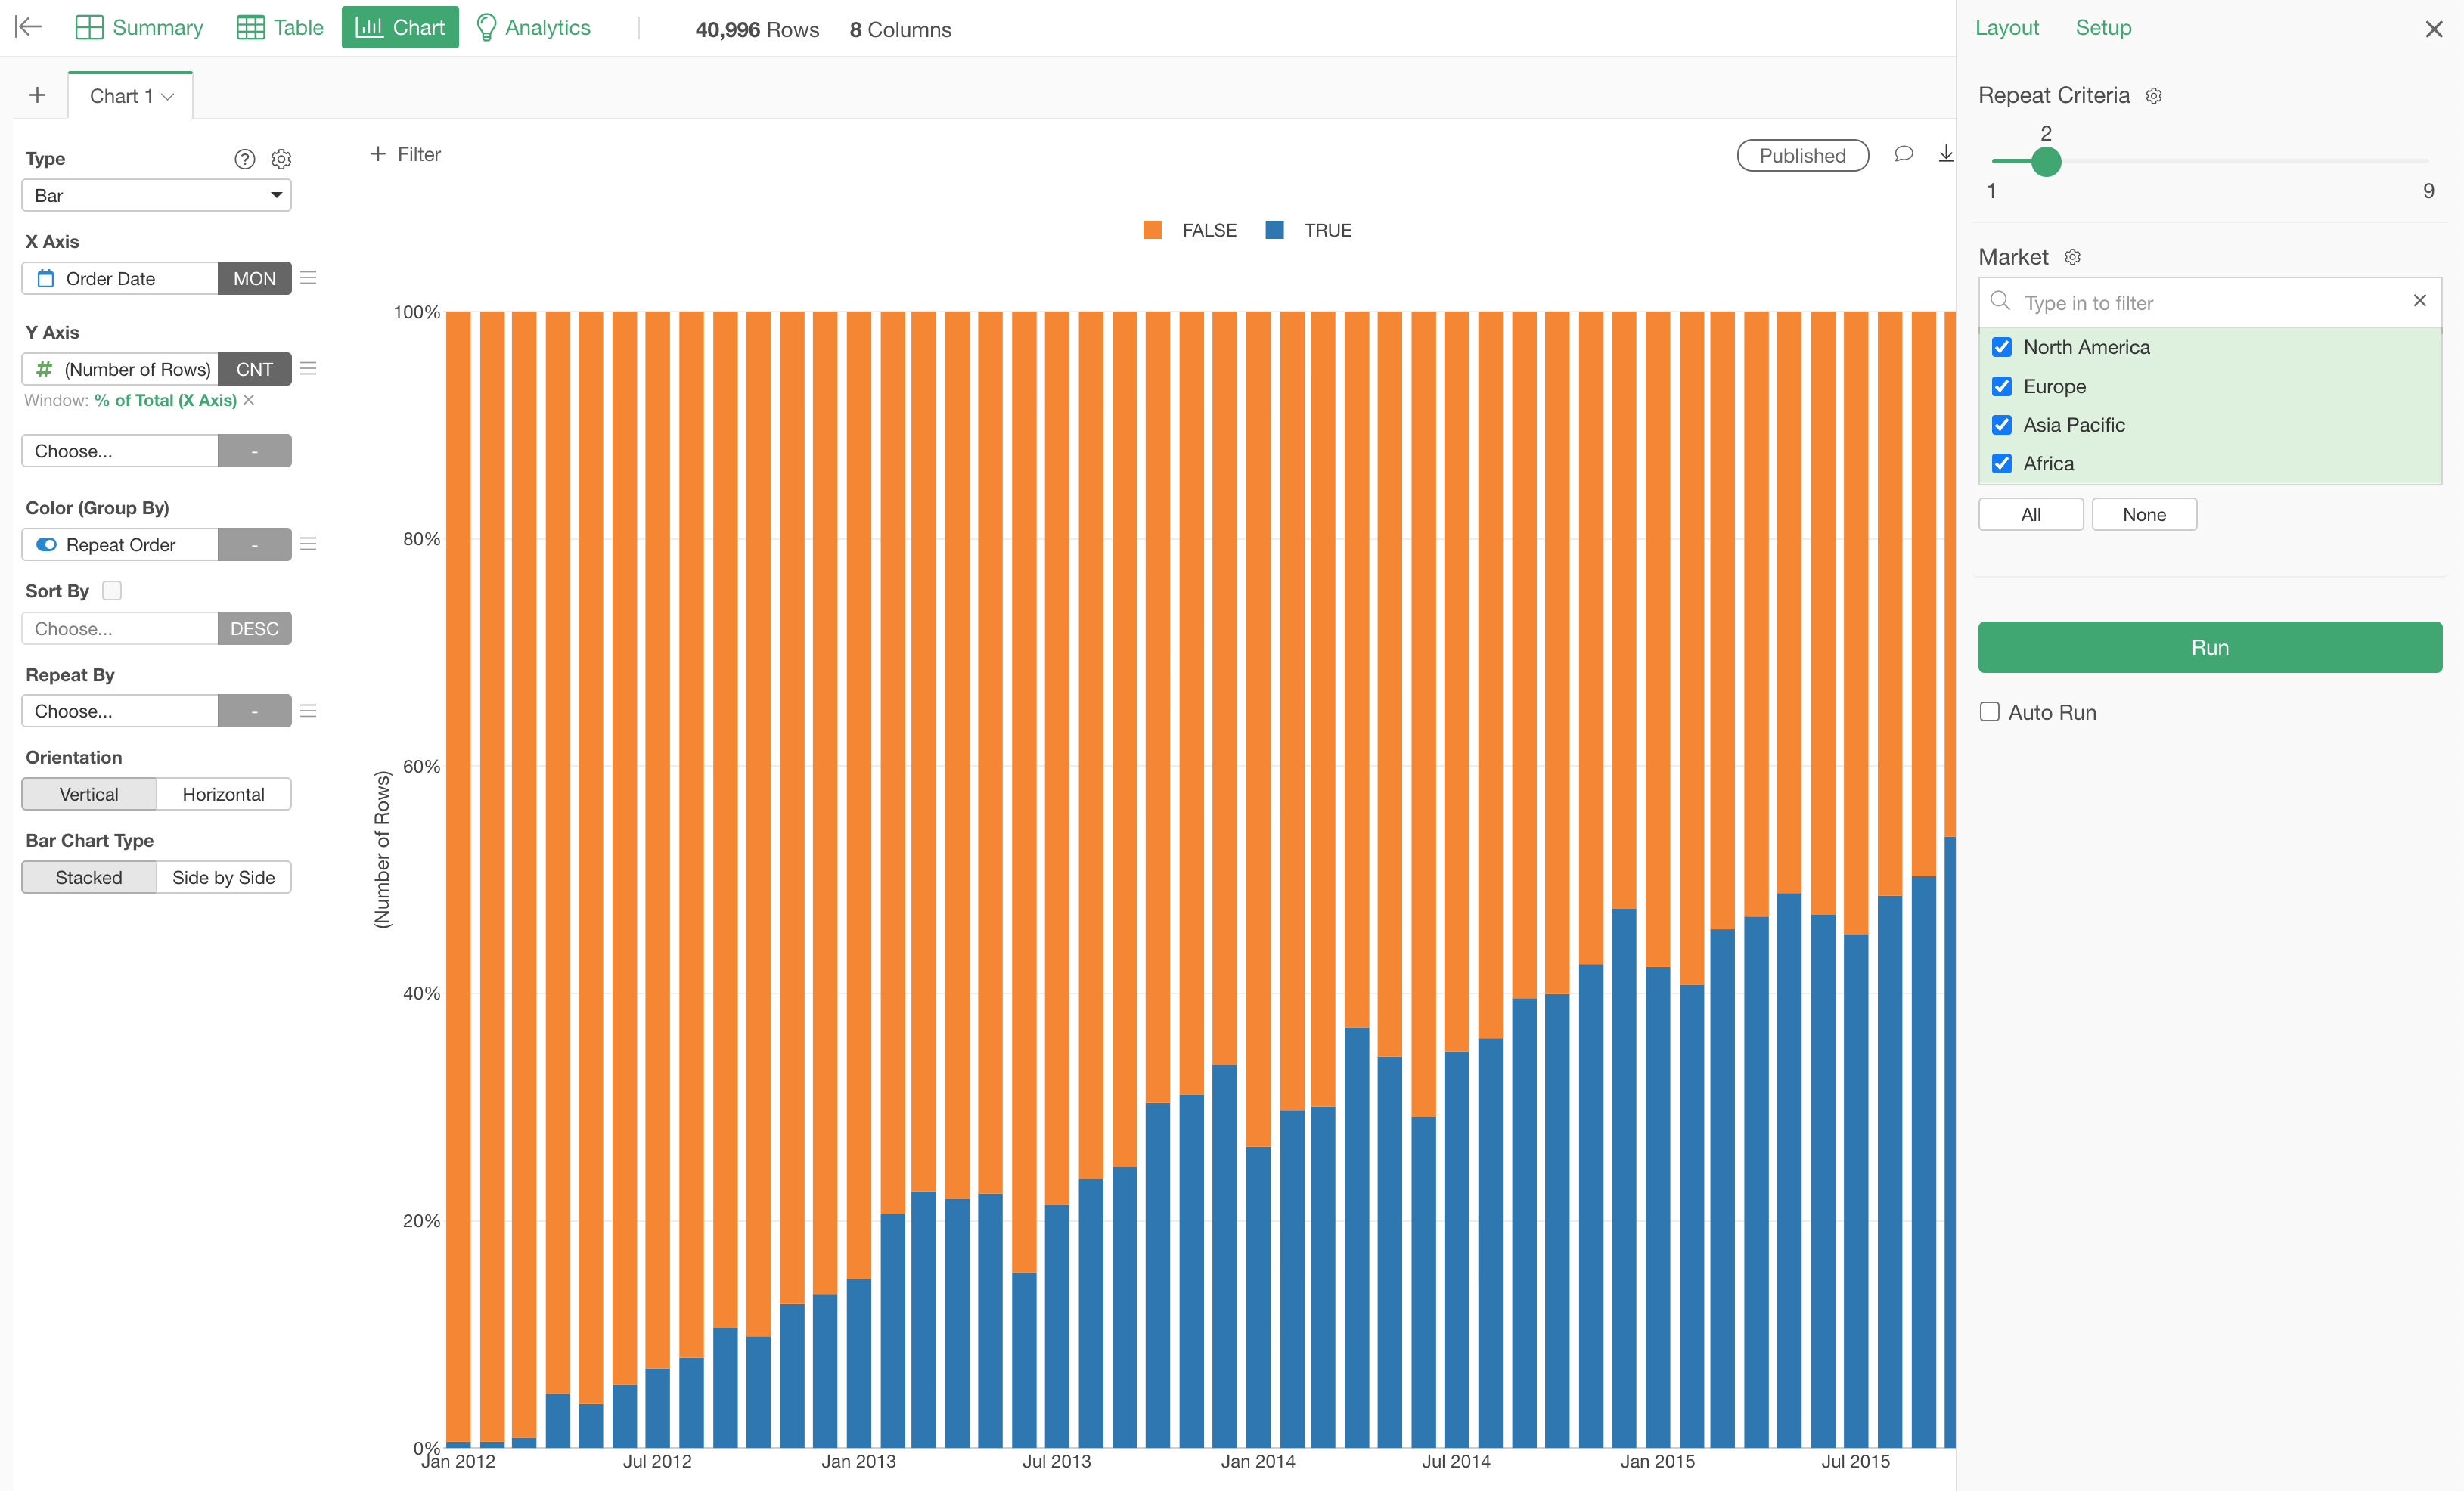This screenshot has height=1491, width=2464.
Task: Click the Repeat Criteria slider handle
Action: (2046, 161)
